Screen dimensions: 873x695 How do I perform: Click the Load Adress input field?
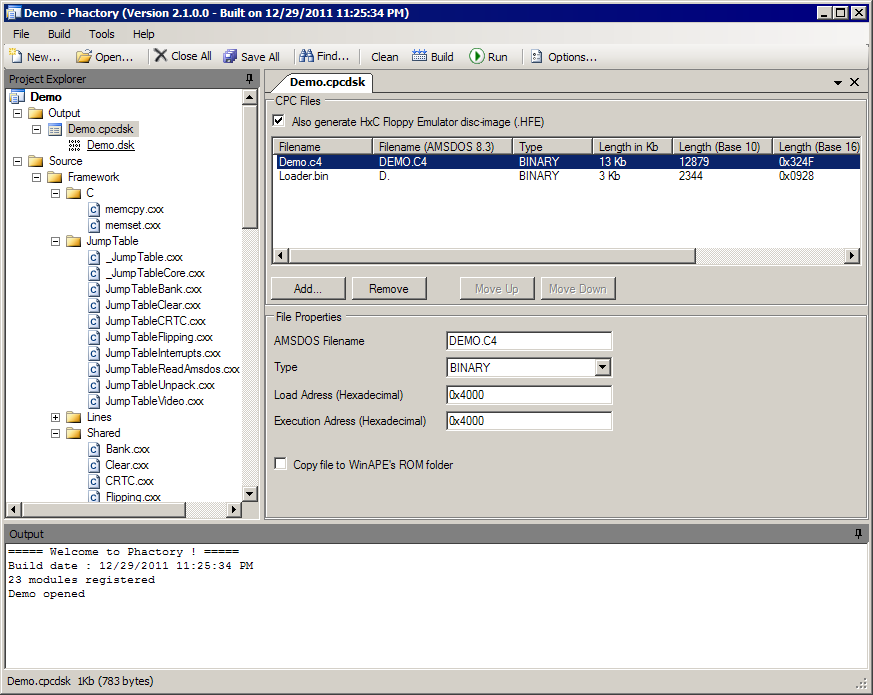click(528, 395)
